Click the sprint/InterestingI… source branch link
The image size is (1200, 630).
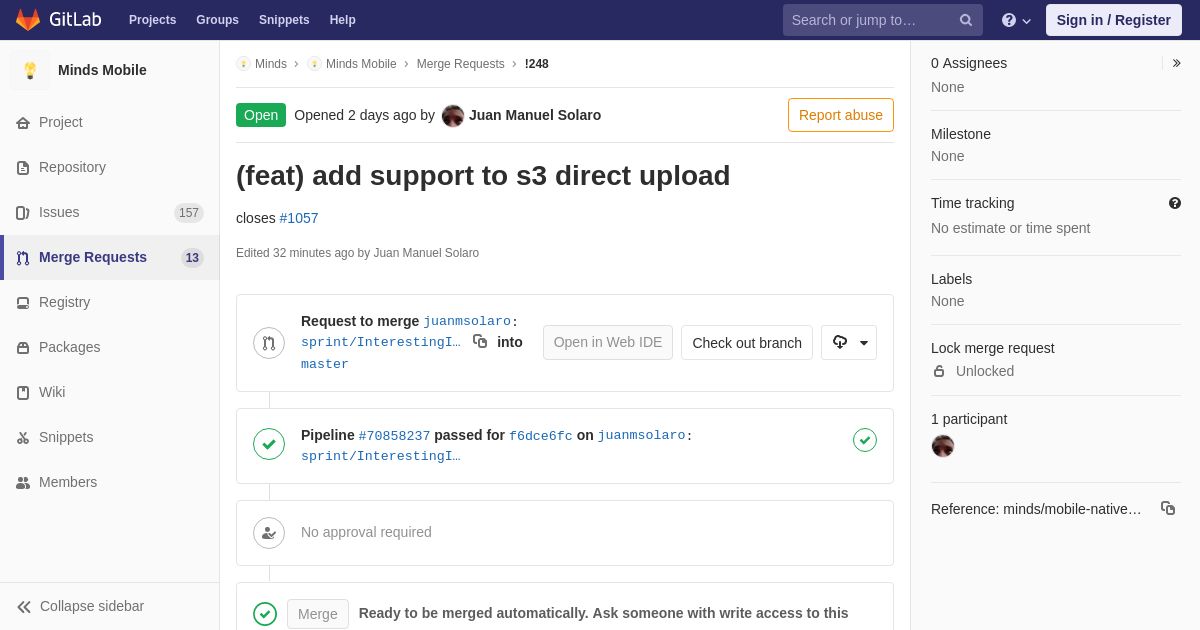[x=381, y=342]
